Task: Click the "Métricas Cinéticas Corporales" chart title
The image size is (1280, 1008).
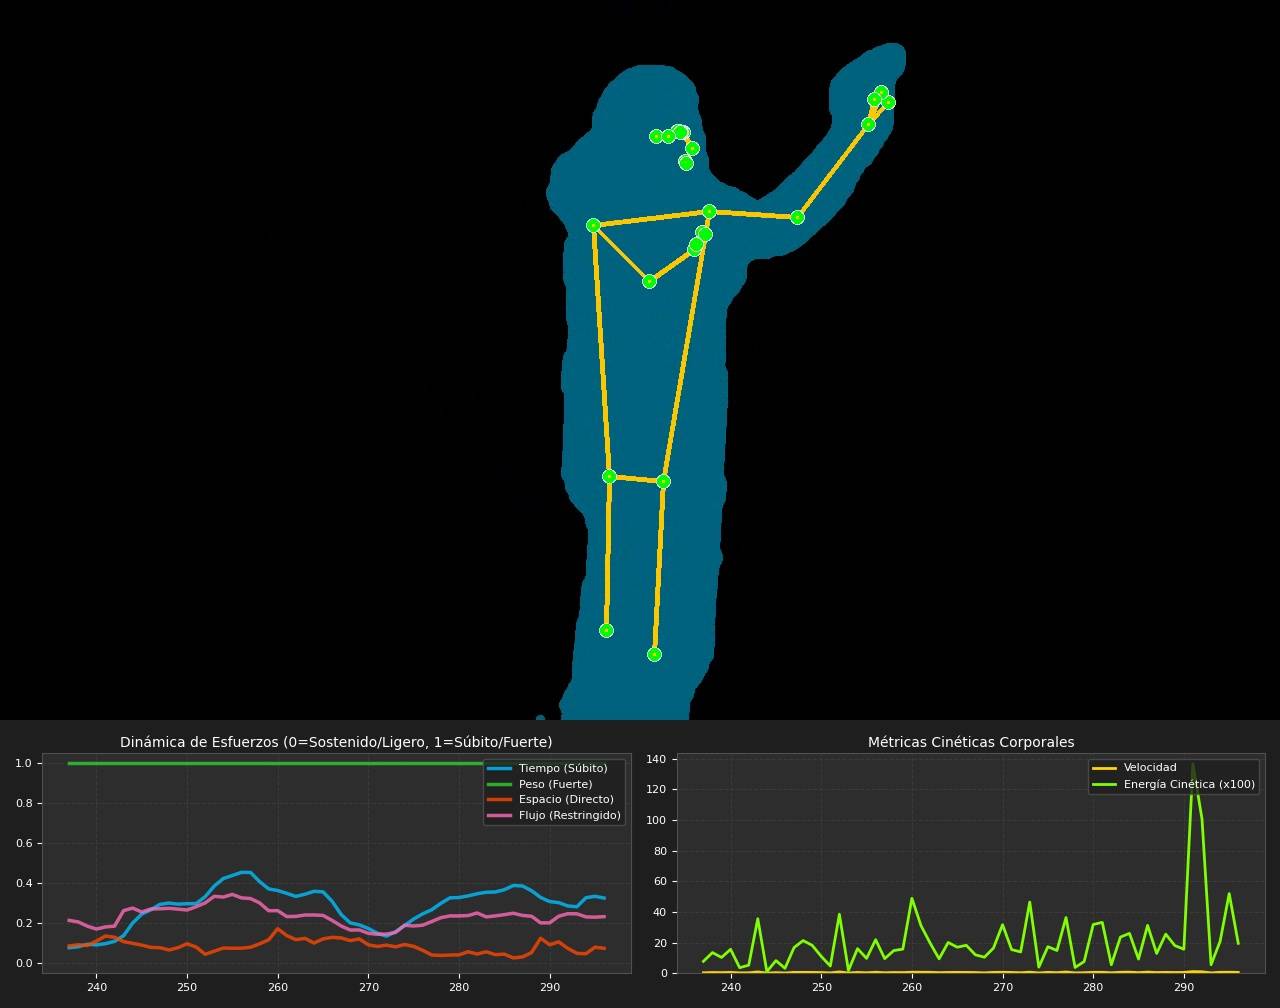Action: coord(971,742)
